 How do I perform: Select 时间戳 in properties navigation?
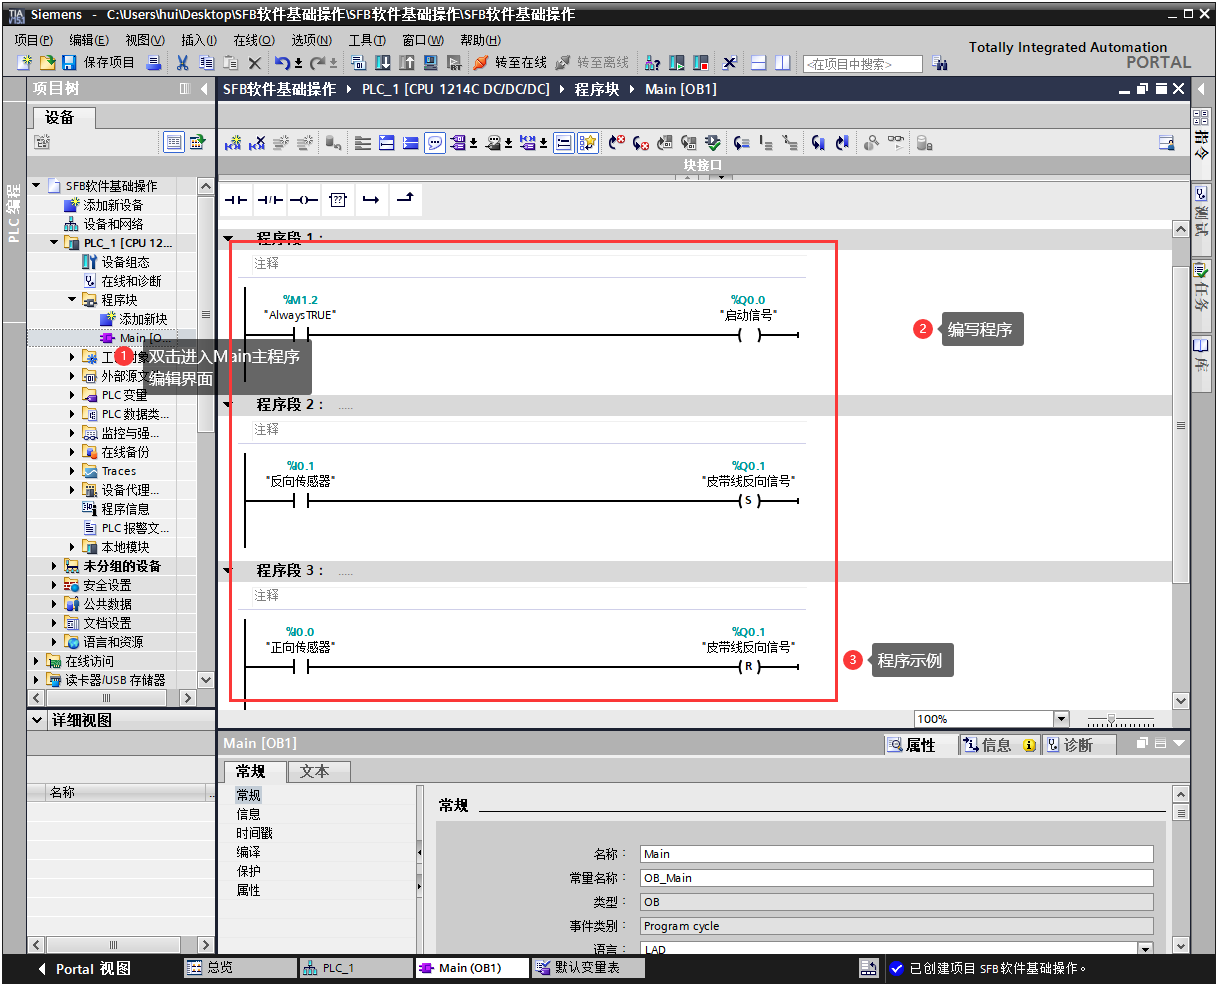[254, 833]
